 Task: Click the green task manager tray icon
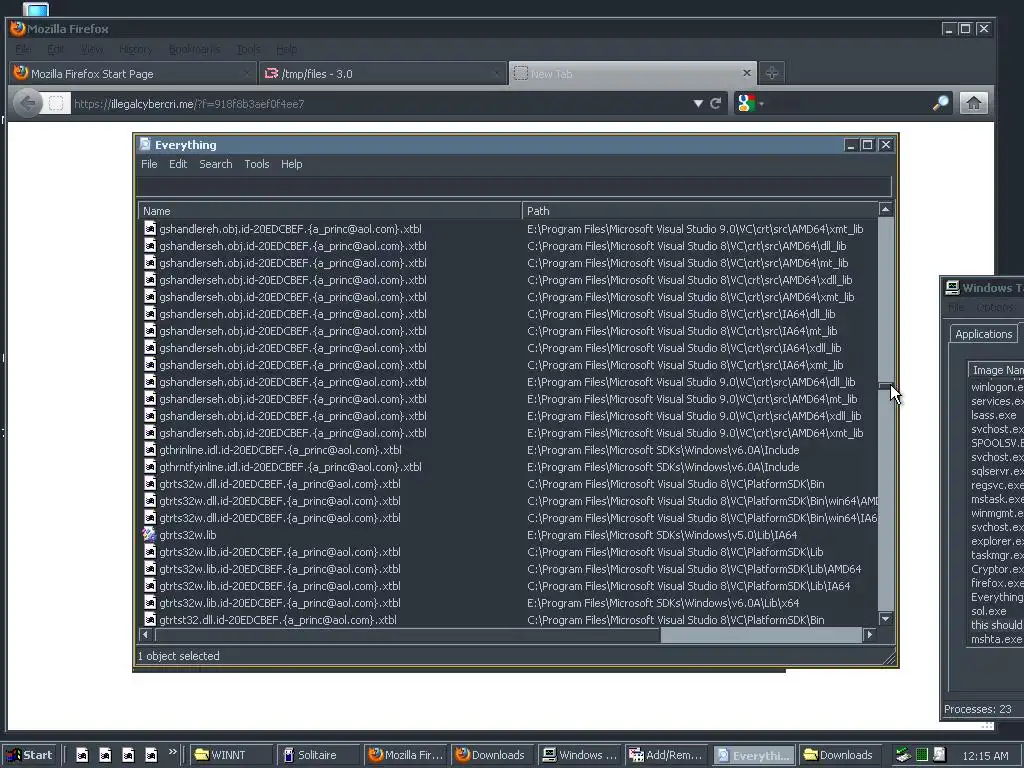coord(921,755)
